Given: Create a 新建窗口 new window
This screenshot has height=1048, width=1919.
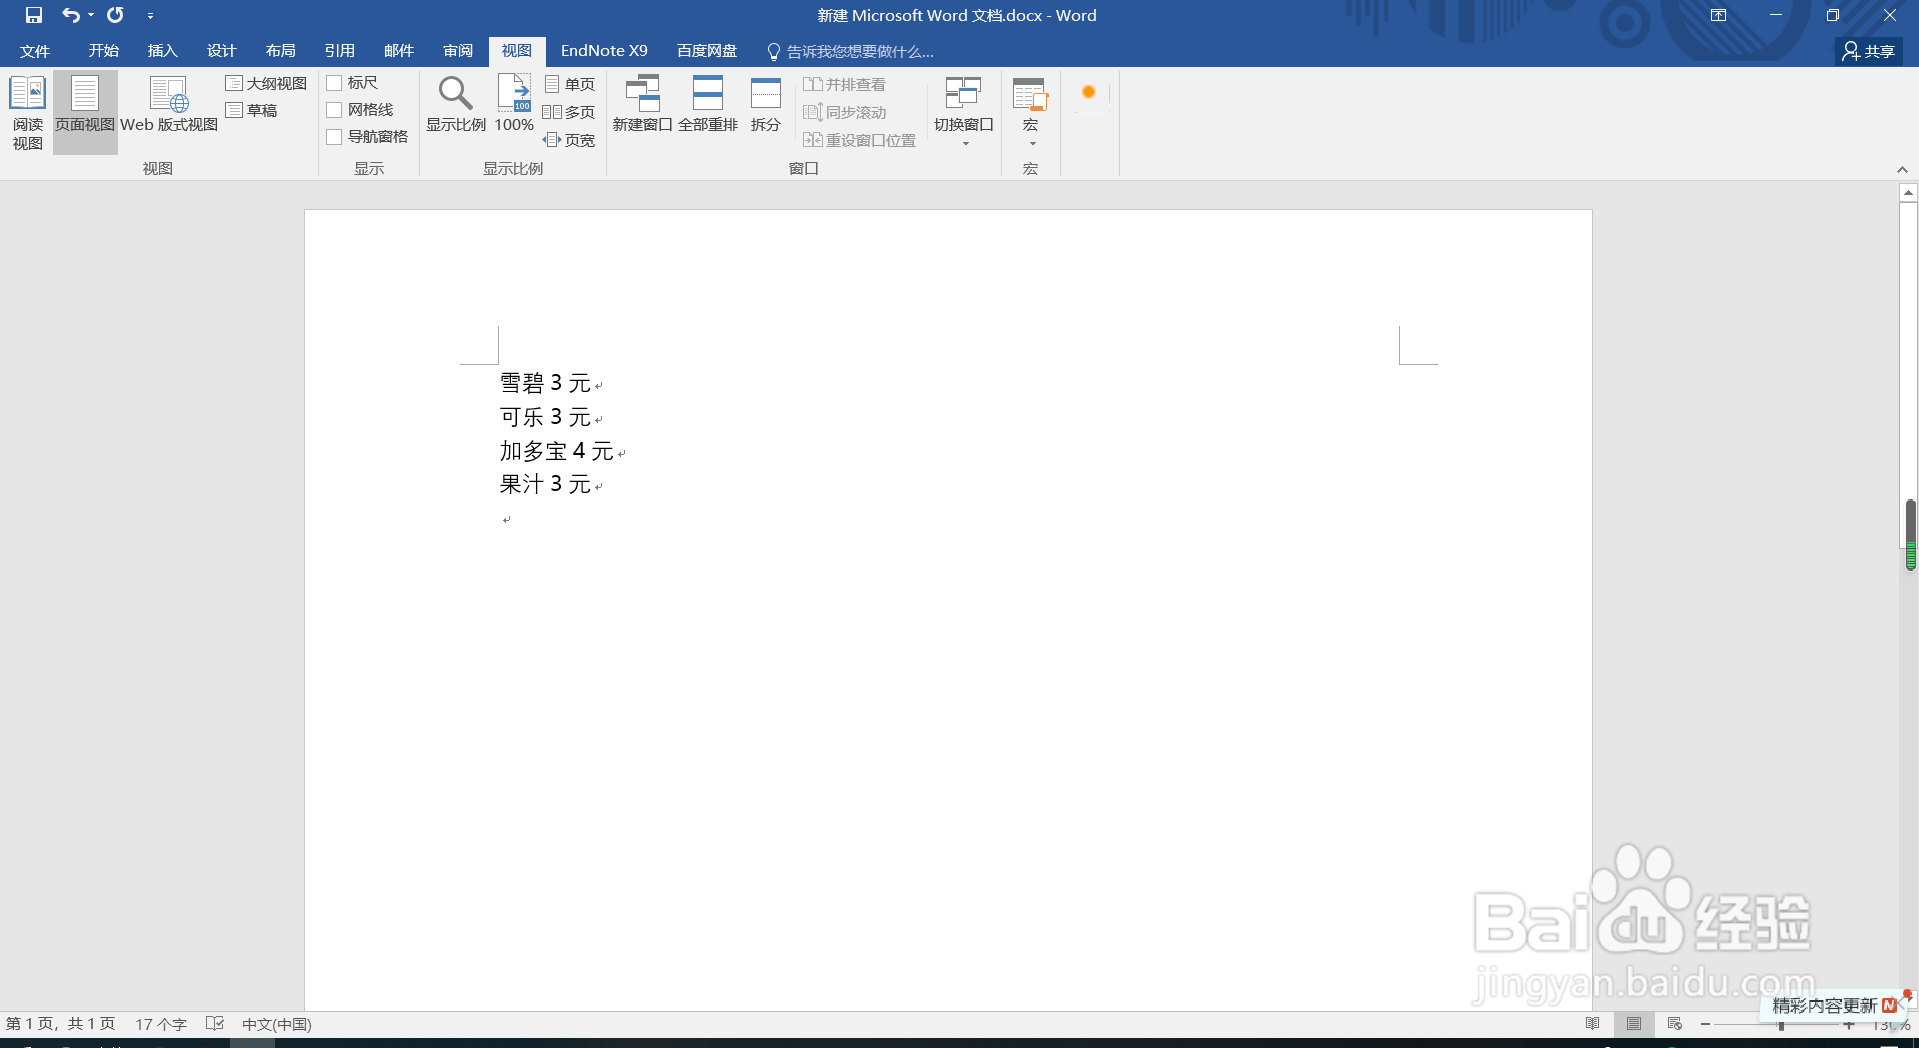Looking at the screenshot, I should coord(643,103).
